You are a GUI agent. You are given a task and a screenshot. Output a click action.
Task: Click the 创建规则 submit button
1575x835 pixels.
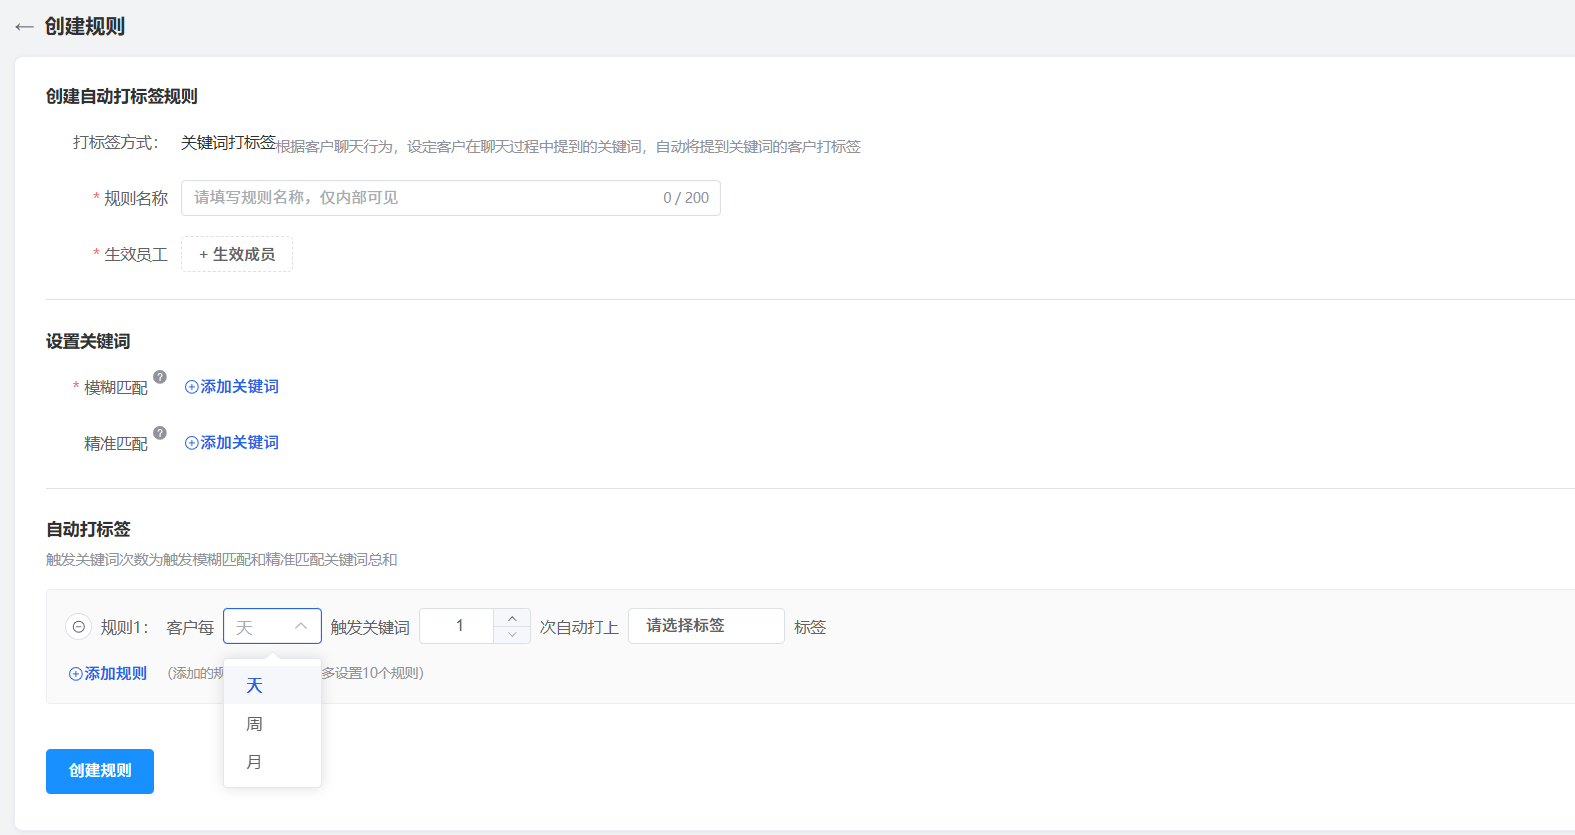[x=100, y=771]
